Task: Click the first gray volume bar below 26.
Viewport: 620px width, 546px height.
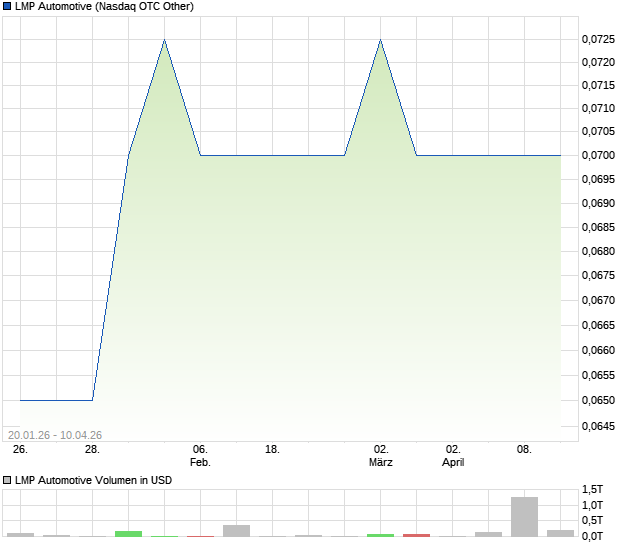Action: point(21,535)
